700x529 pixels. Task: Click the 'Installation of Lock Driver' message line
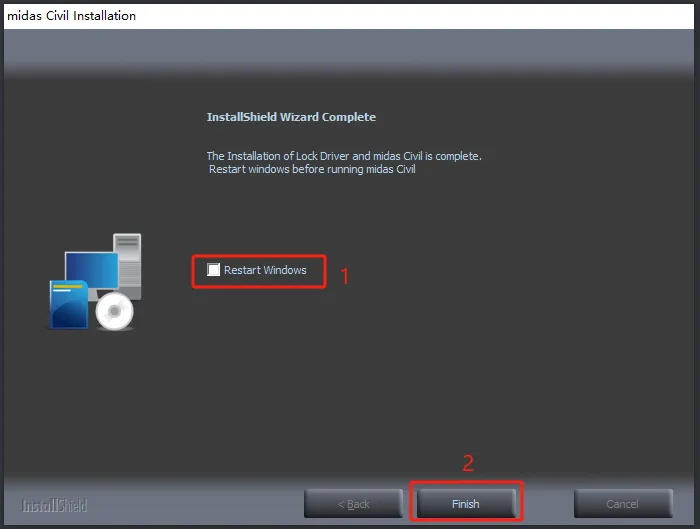[x=344, y=156]
